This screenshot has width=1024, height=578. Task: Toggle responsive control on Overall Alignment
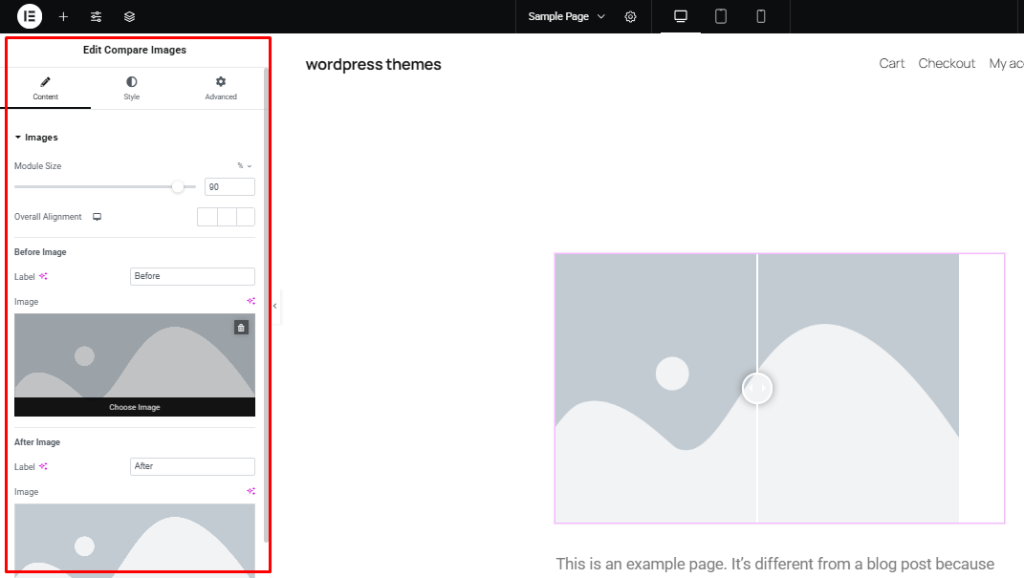pos(96,216)
